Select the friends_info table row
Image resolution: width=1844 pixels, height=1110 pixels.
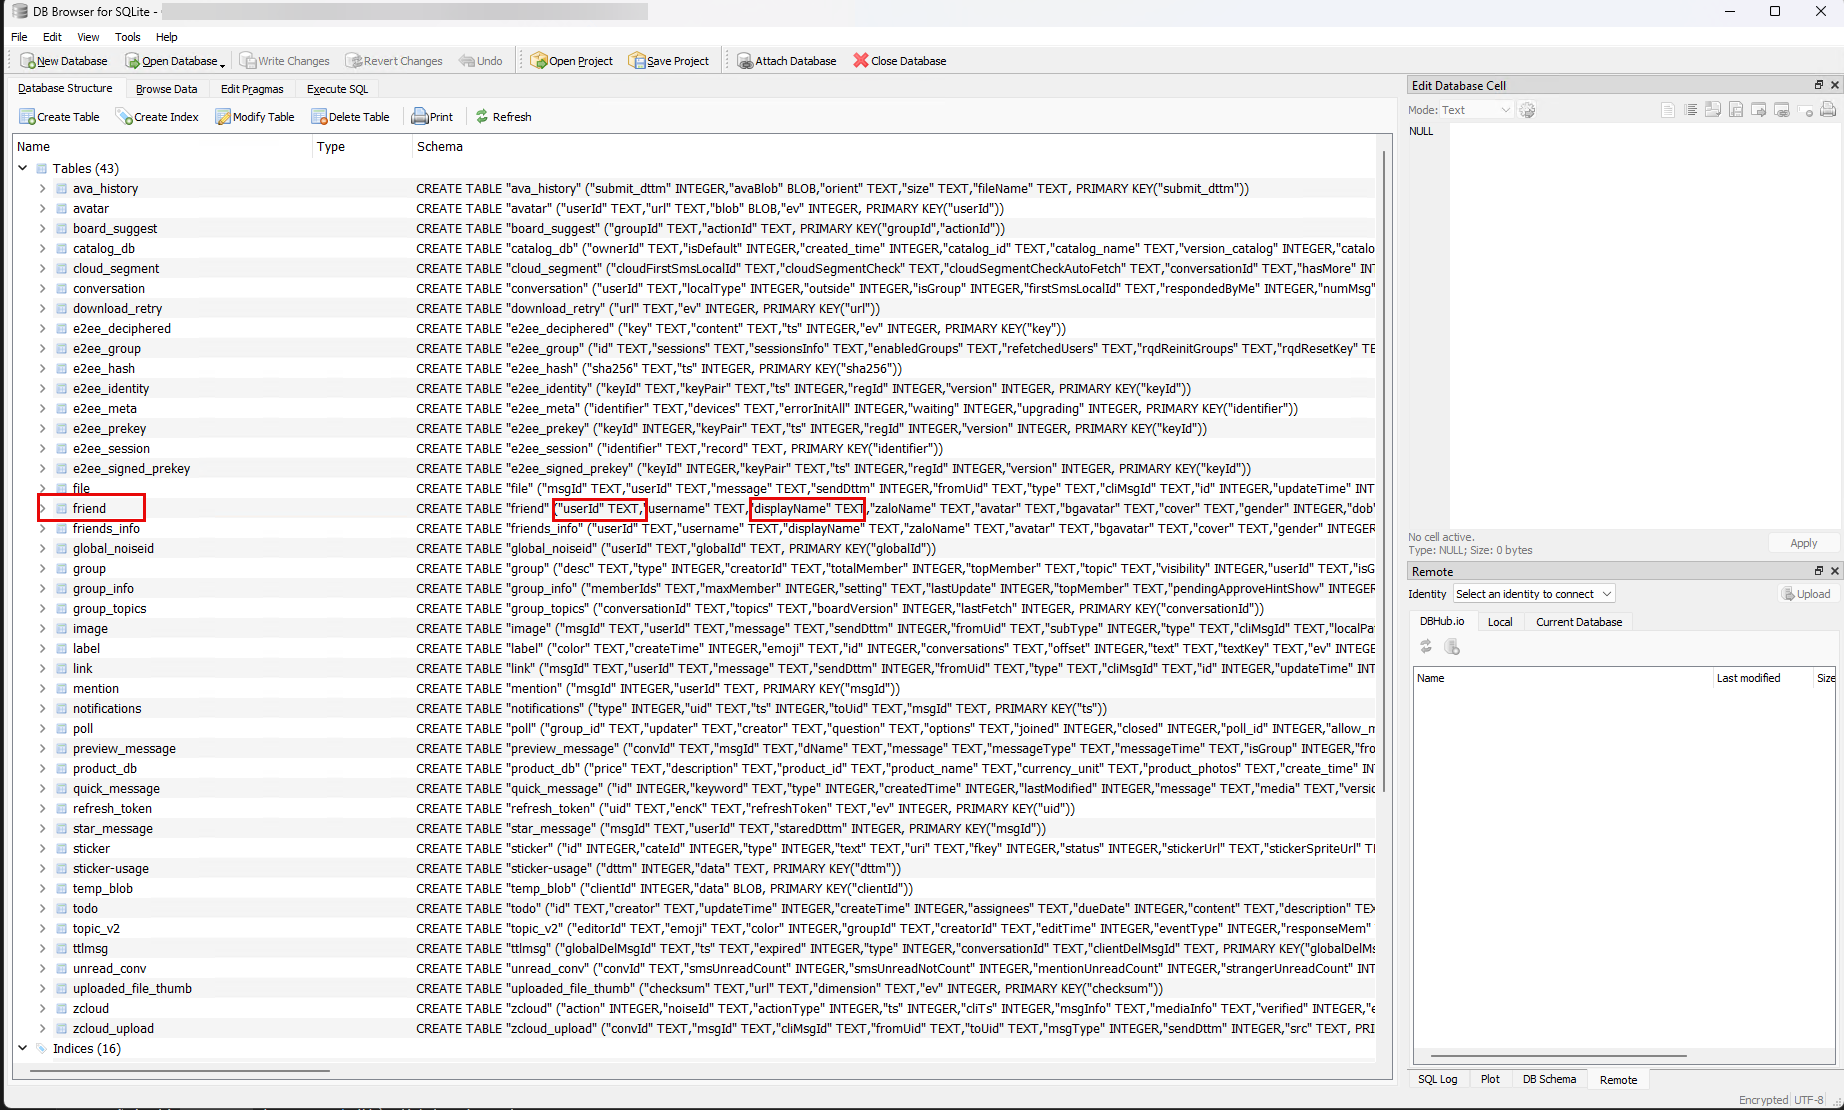coord(694,528)
